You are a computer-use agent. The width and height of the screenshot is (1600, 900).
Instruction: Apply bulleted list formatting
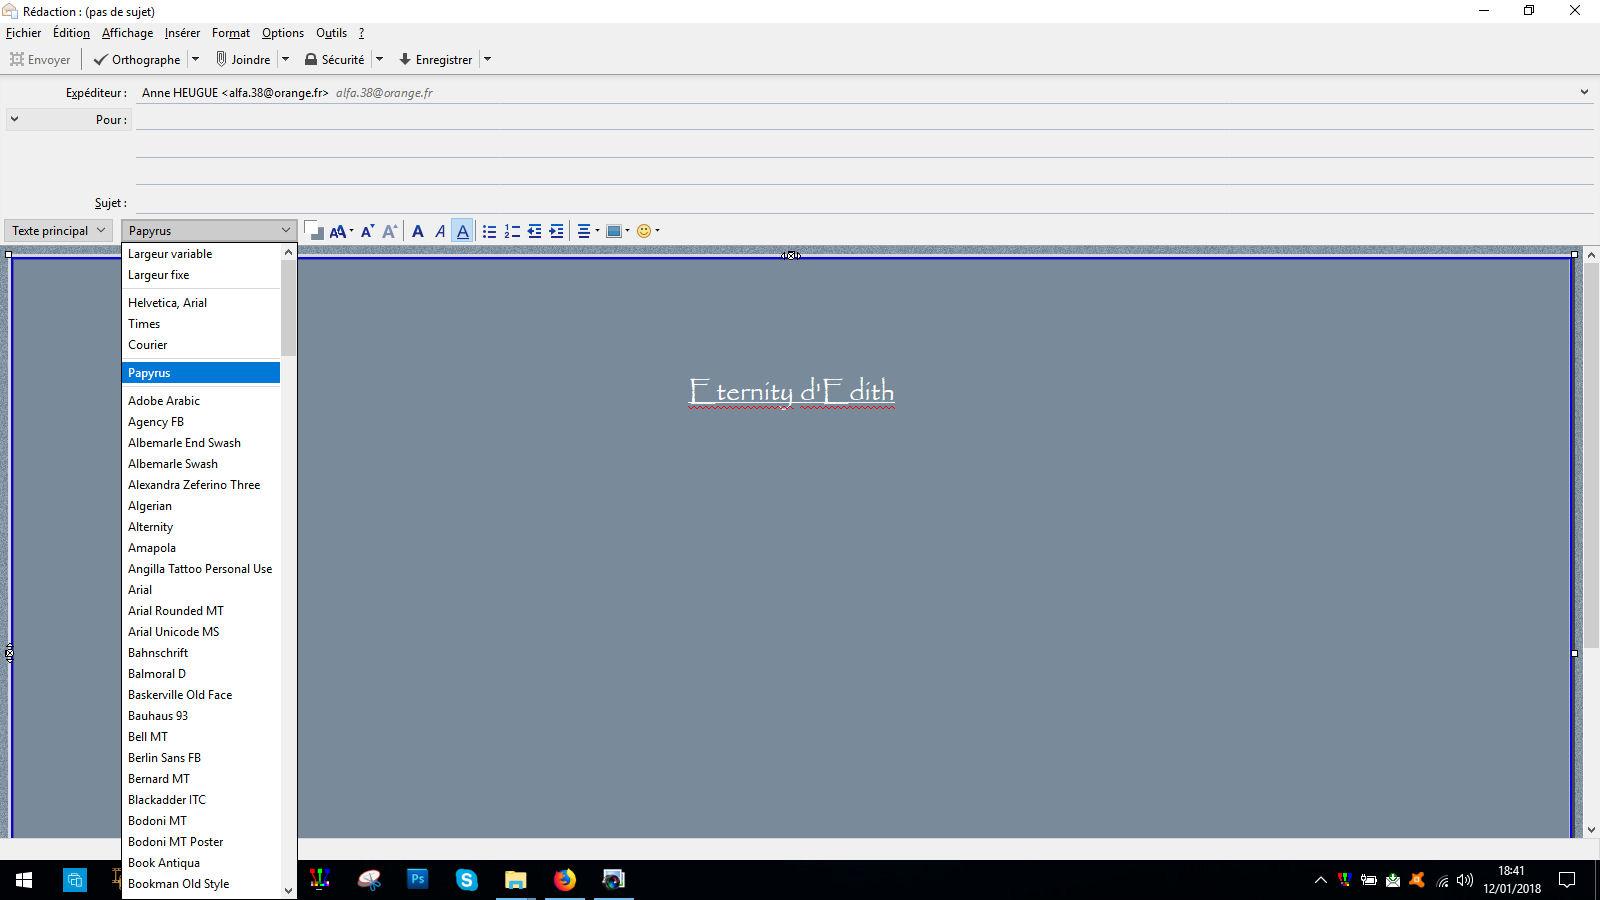(x=489, y=231)
